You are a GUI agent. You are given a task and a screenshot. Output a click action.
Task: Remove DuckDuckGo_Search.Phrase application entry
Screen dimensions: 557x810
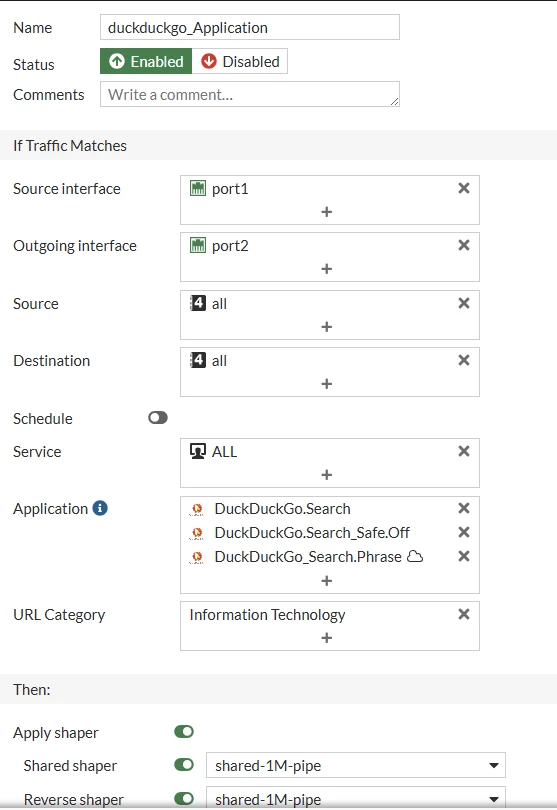[463, 556]
